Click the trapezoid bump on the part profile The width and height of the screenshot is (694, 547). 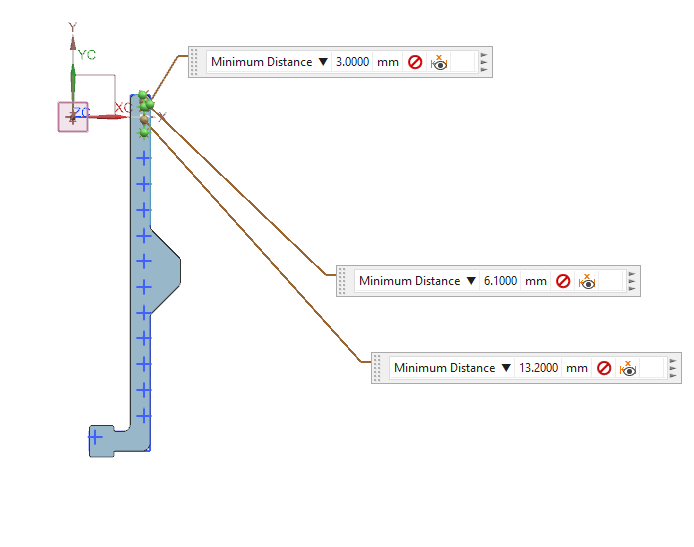(166, 262)
